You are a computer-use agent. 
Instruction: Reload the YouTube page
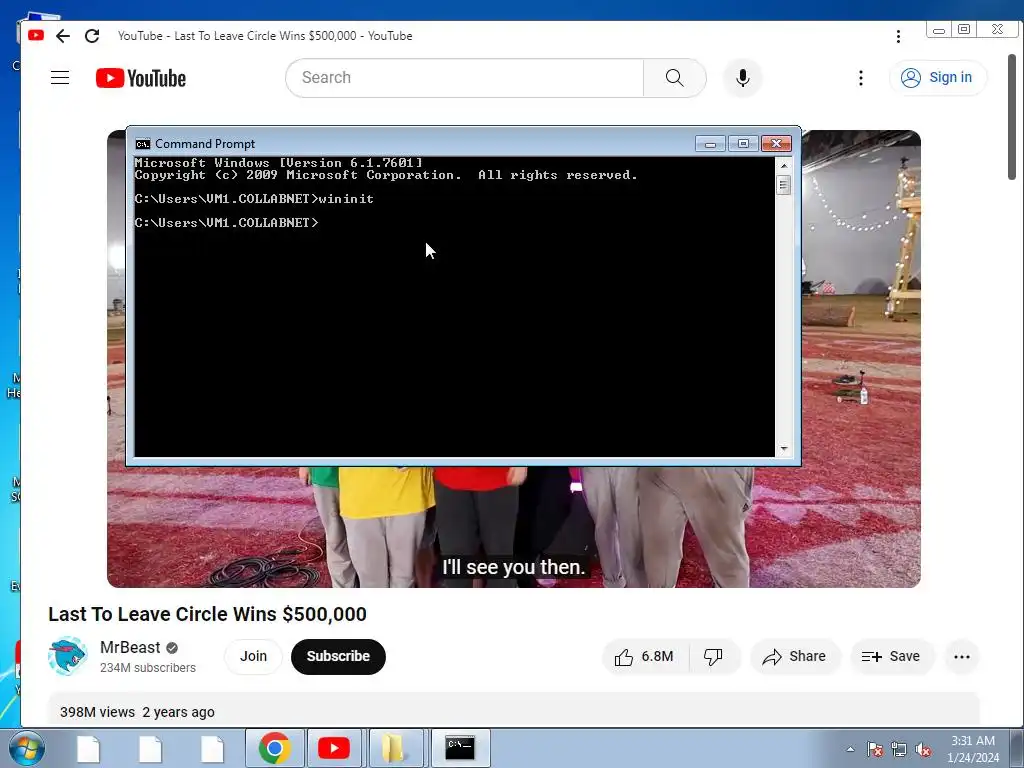(x=92, y=36)
